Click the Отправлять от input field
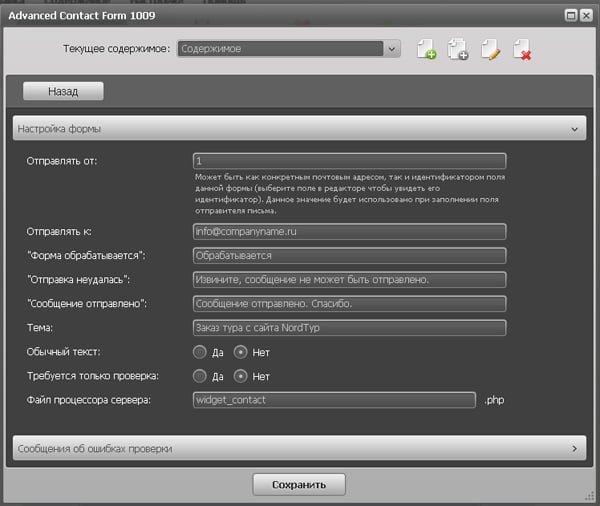Image resolution: width=600 pixels, height=506 pixels. [x=349, y=161]
